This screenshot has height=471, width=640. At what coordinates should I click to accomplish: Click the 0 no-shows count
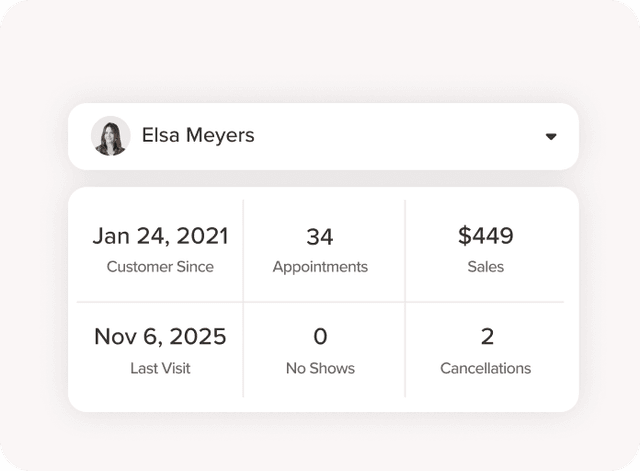[x=320, y=336]
